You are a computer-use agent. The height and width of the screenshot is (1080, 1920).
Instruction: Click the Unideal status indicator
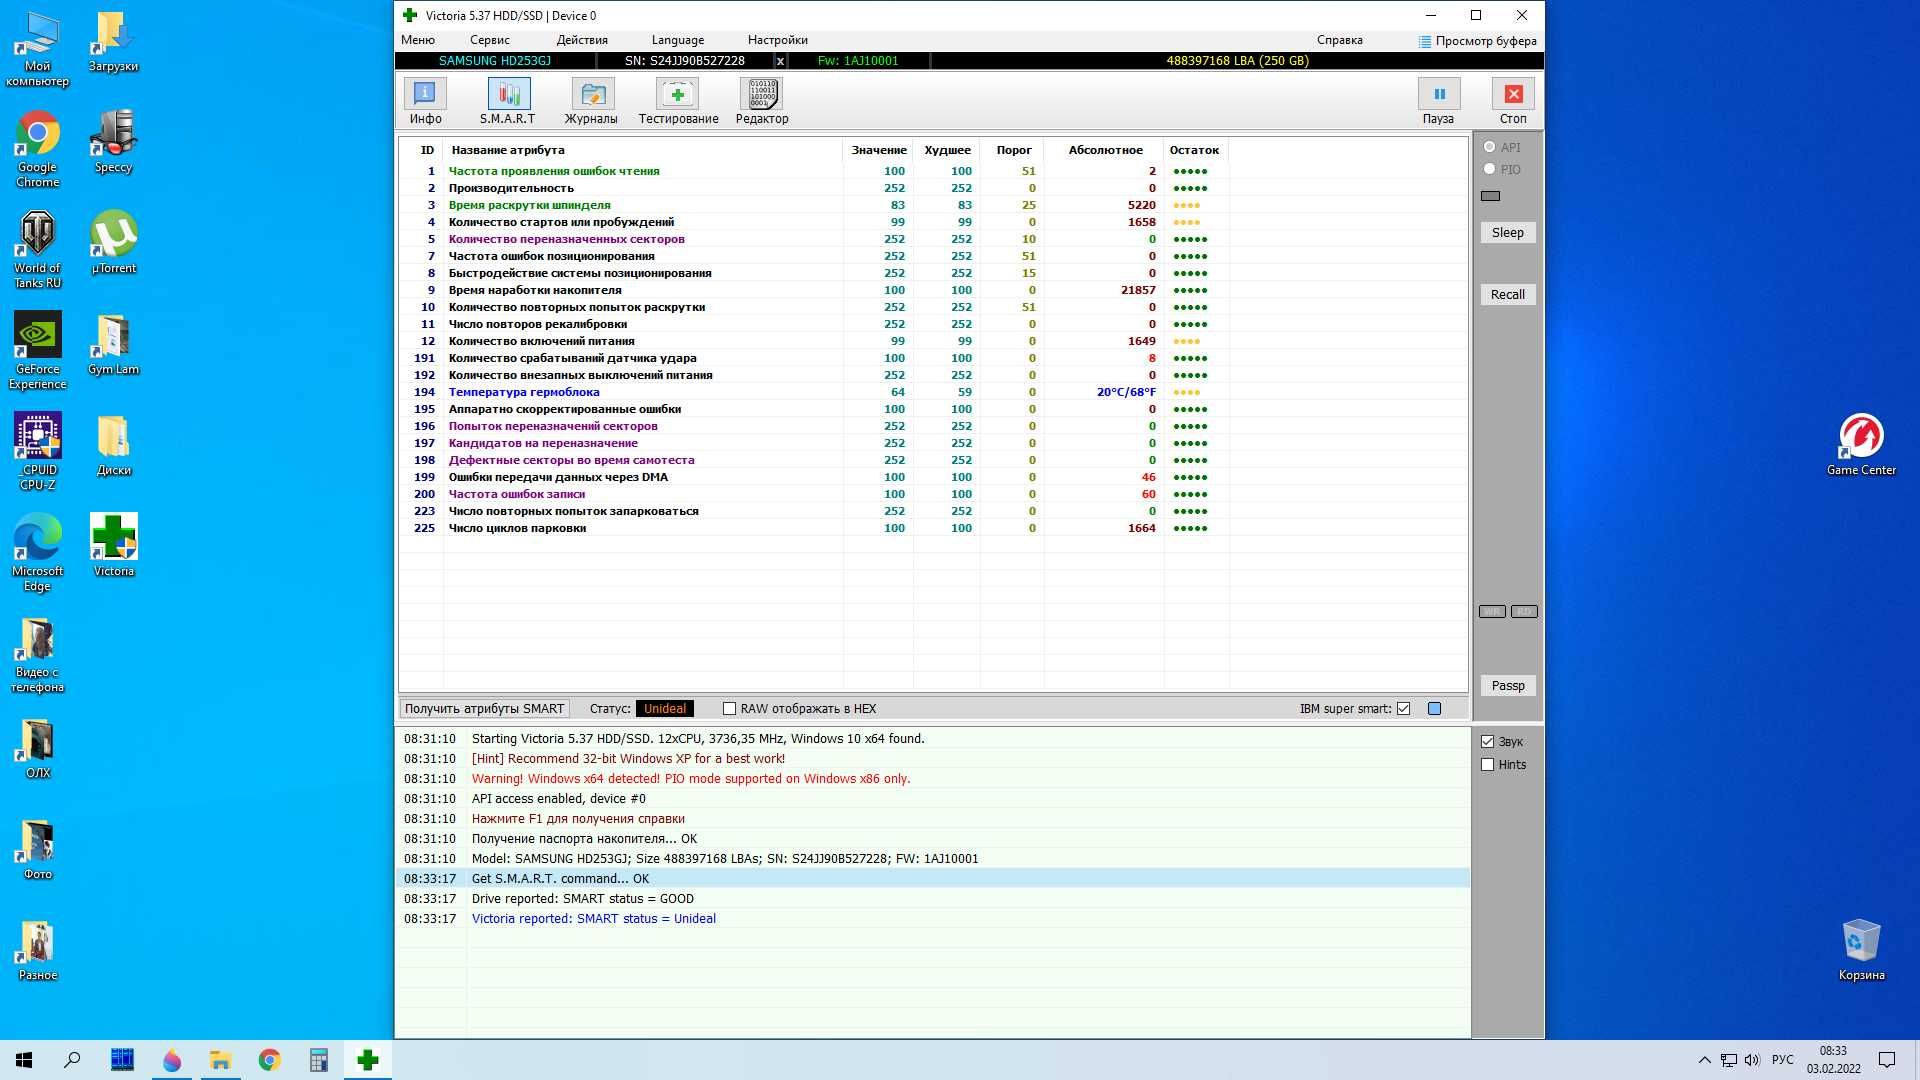pyautogui.click(x=664, y=709)
